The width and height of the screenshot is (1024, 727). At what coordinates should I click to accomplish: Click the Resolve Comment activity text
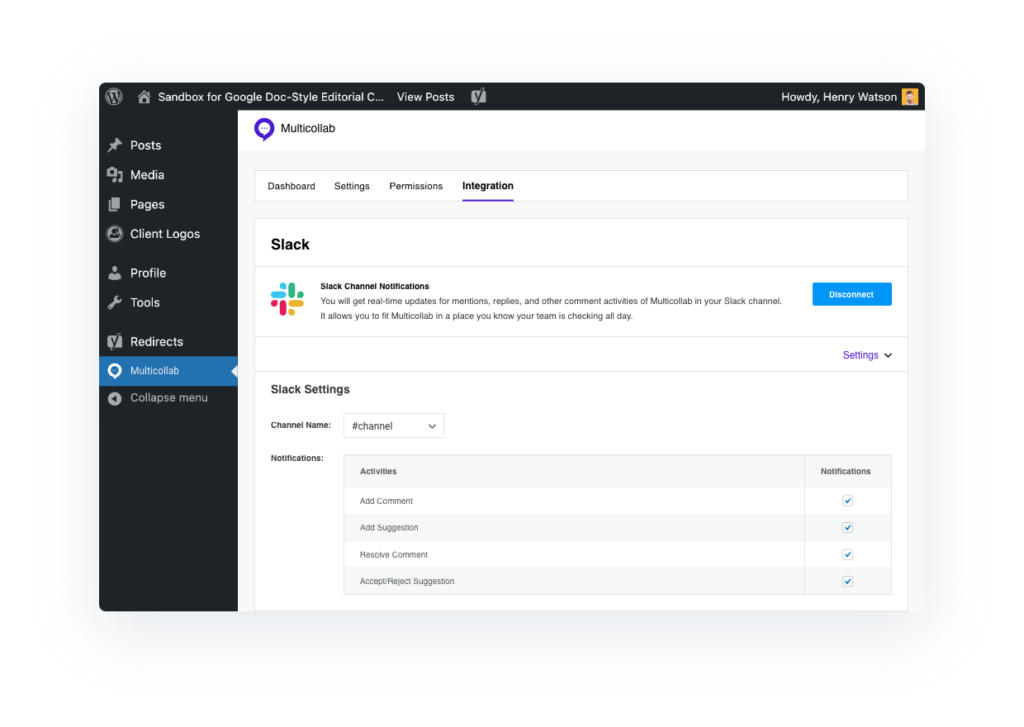[393, 555]
